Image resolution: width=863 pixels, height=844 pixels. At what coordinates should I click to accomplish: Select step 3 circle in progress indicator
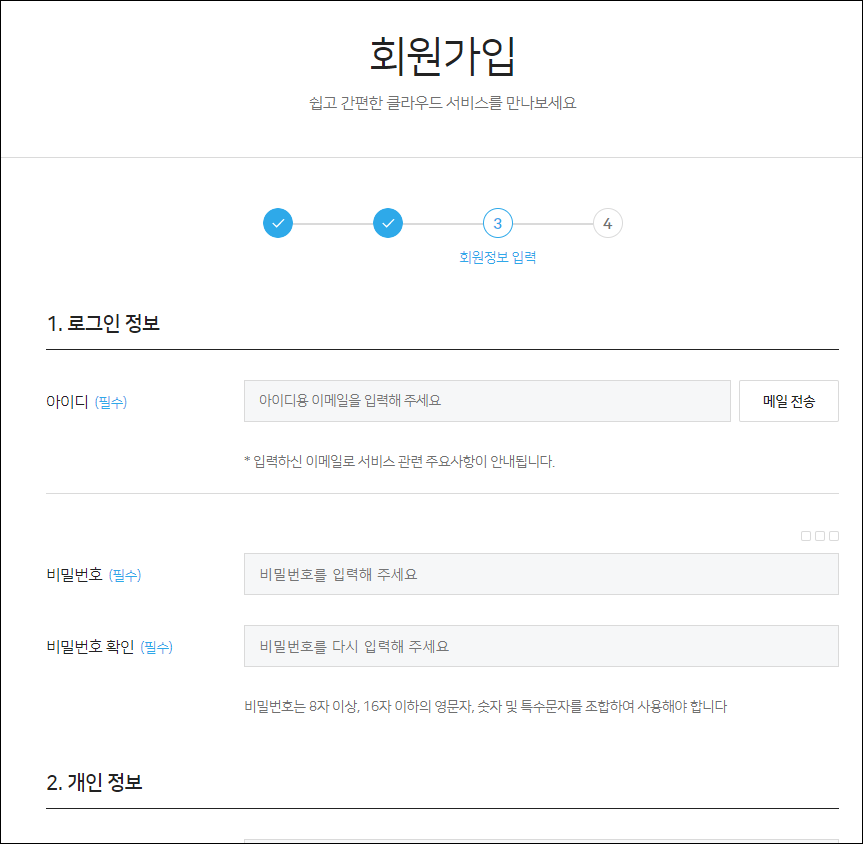tap(498, 223)
